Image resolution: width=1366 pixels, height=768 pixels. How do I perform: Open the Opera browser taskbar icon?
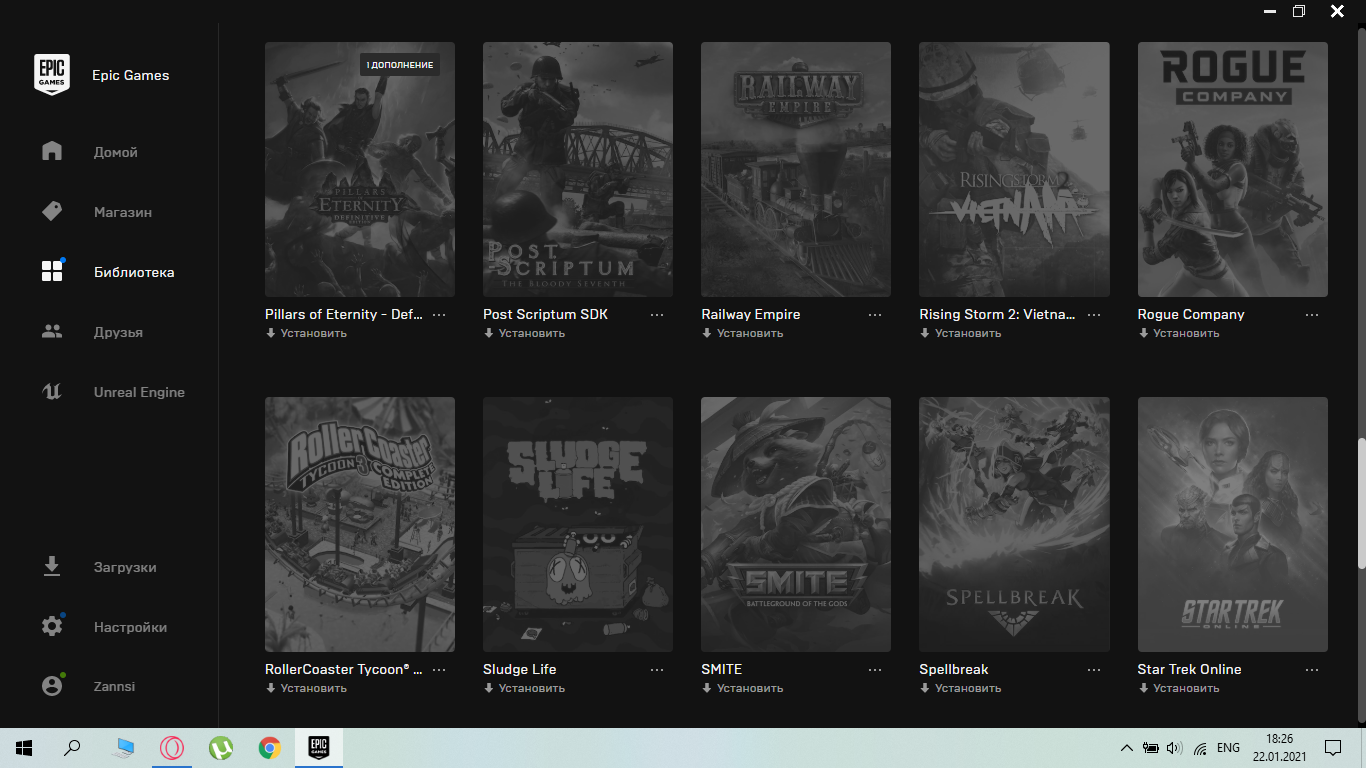(172, 748)
